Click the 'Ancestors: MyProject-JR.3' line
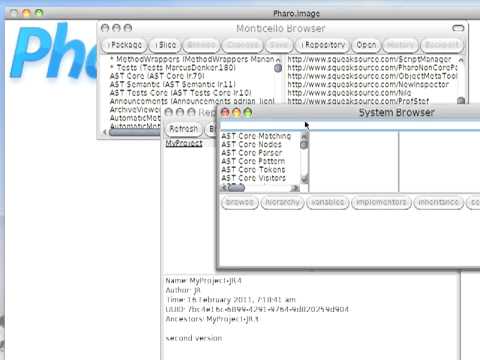 point(212,319)
